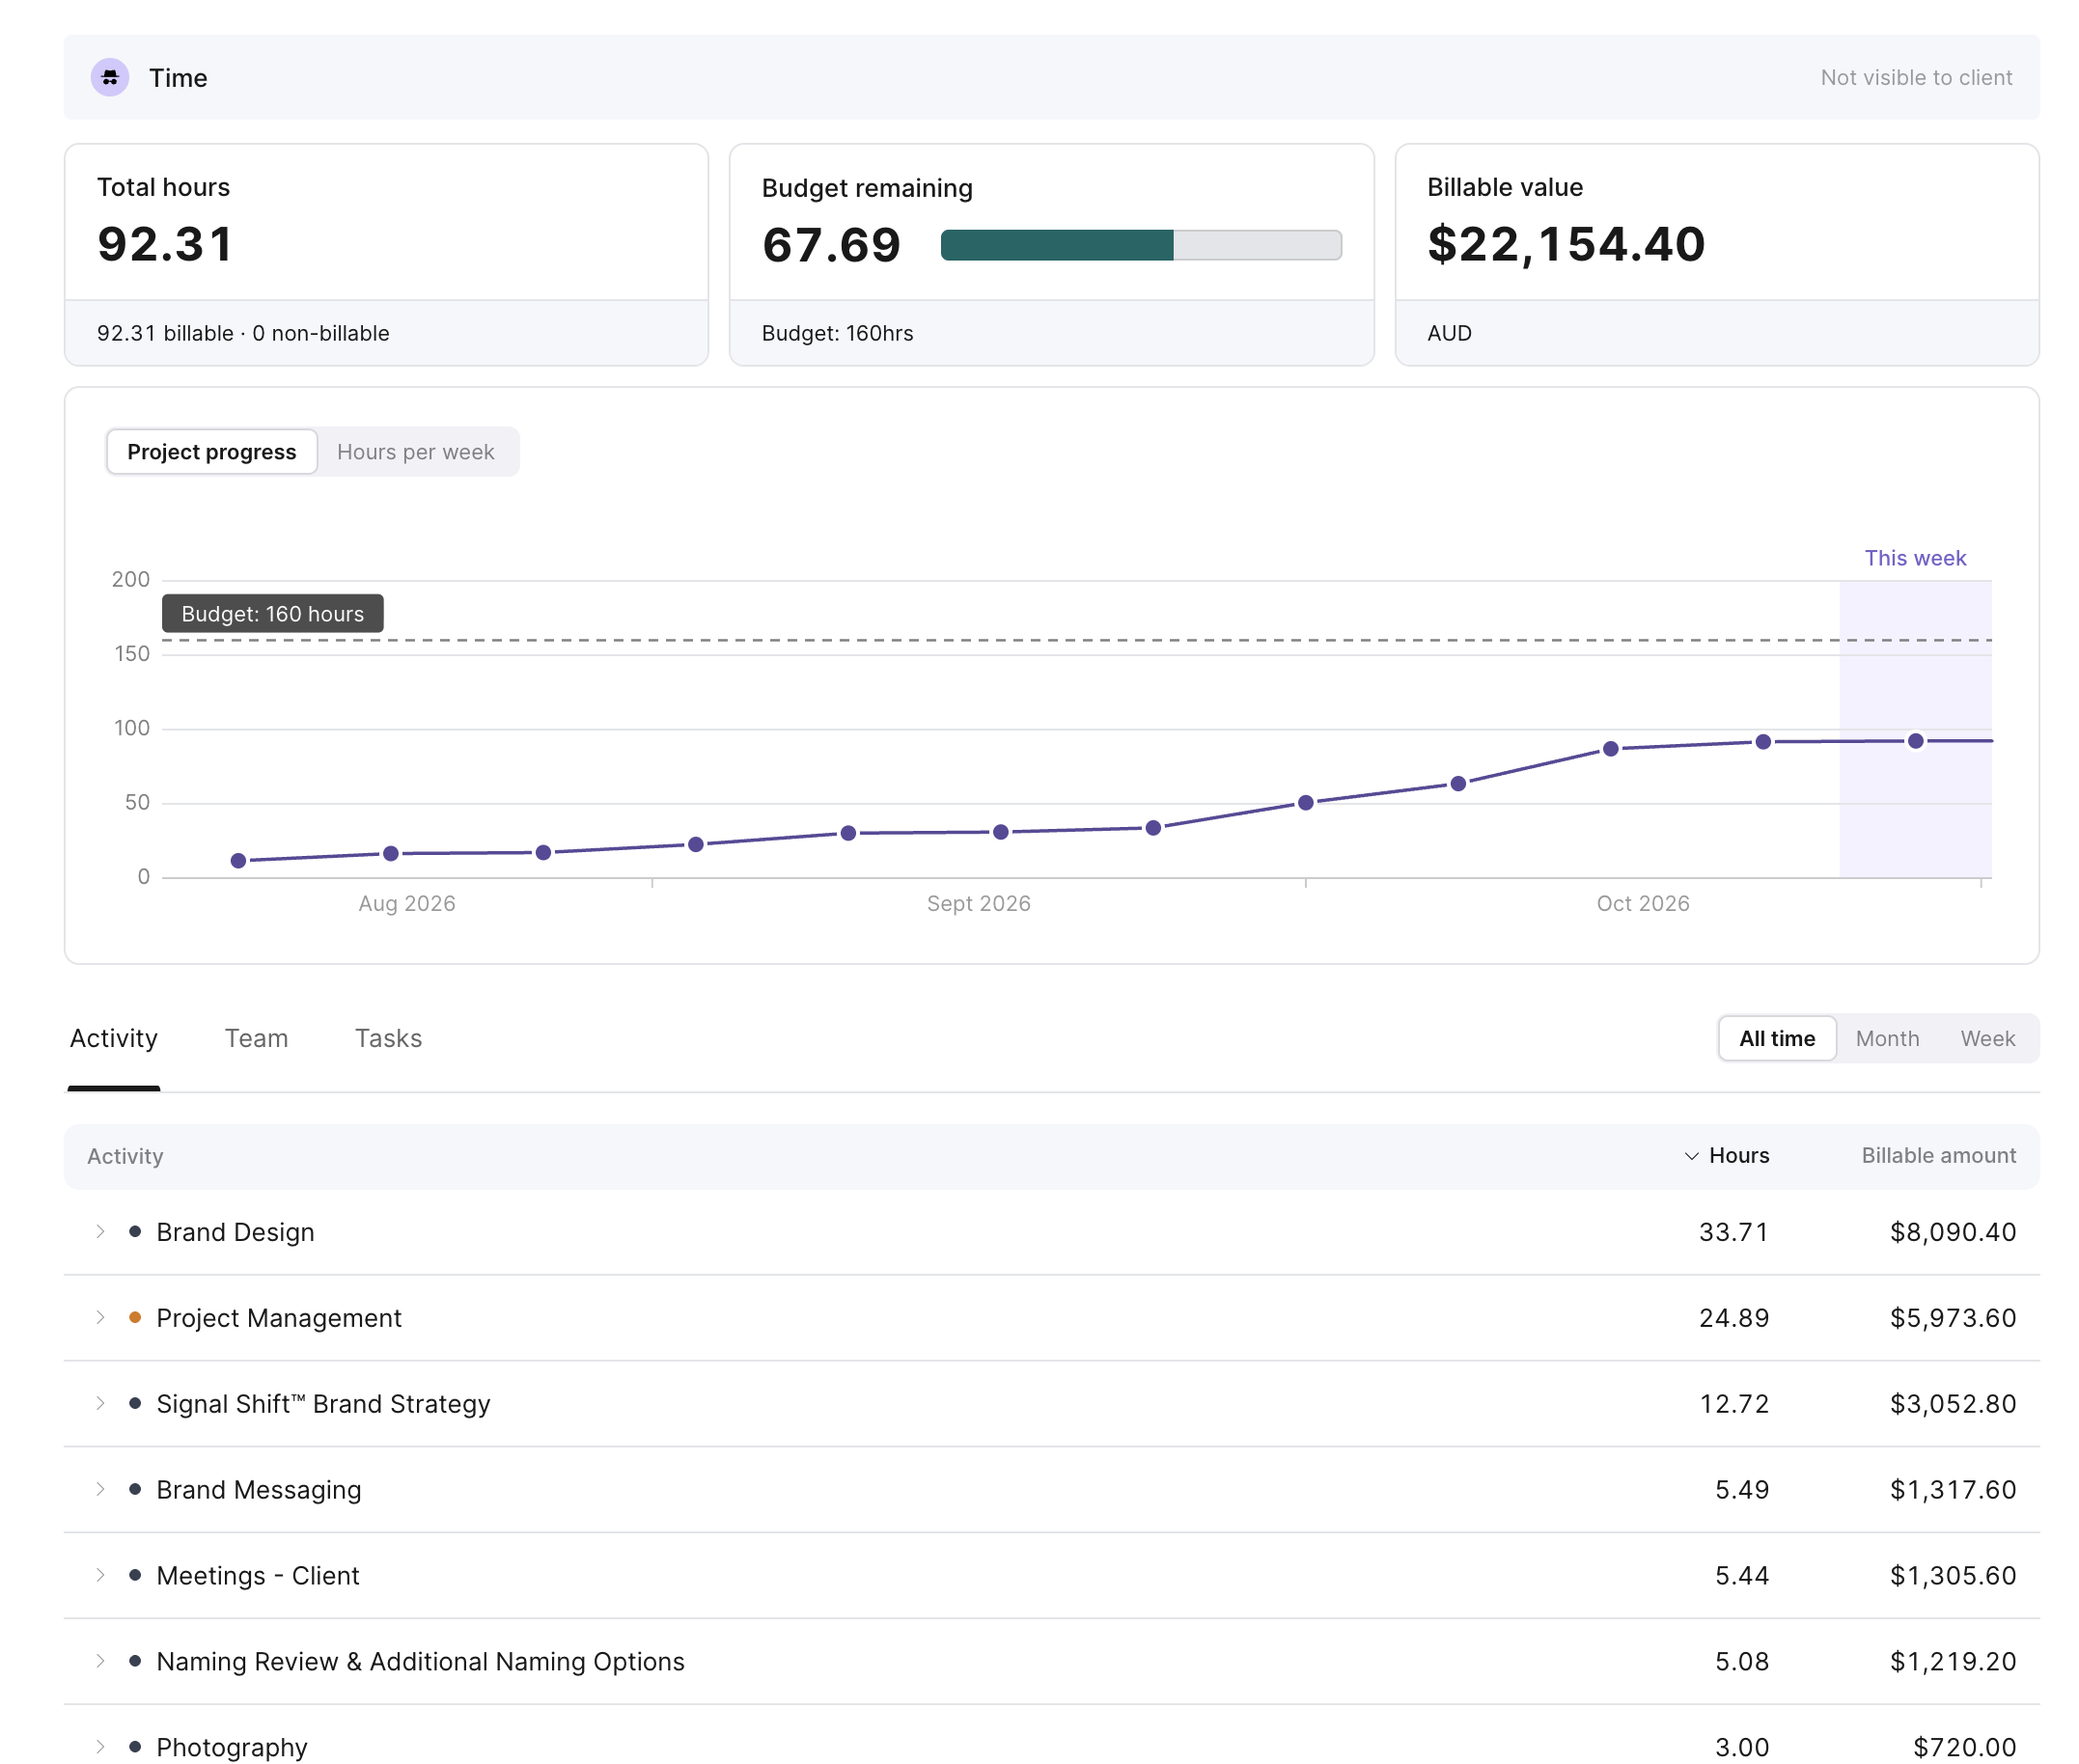Click Brand Messaging hours 5.49
This screenshot has height=1764, width=2079.
pyautogui.click(x=1742, y=1490)
